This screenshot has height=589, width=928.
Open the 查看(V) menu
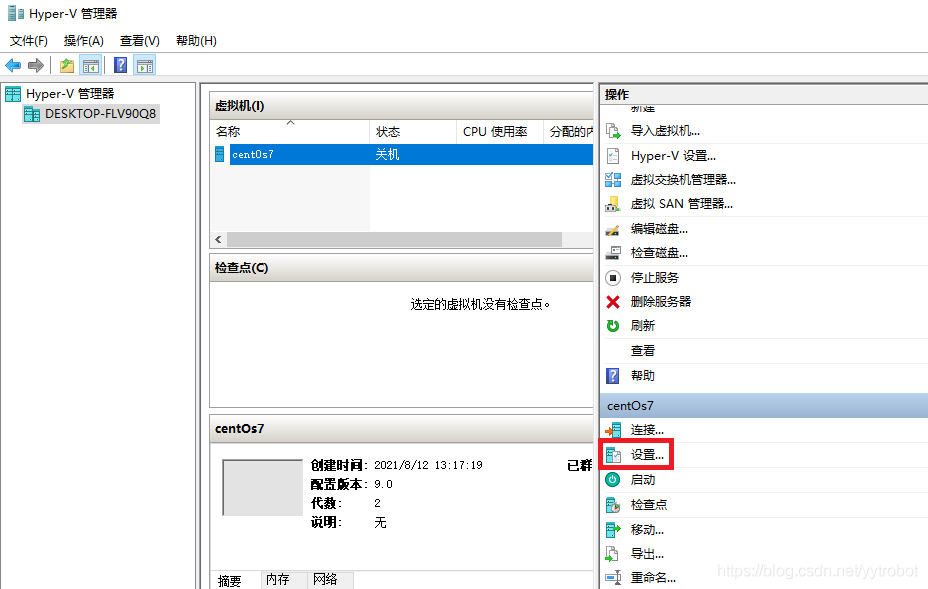tap(140, 41)
